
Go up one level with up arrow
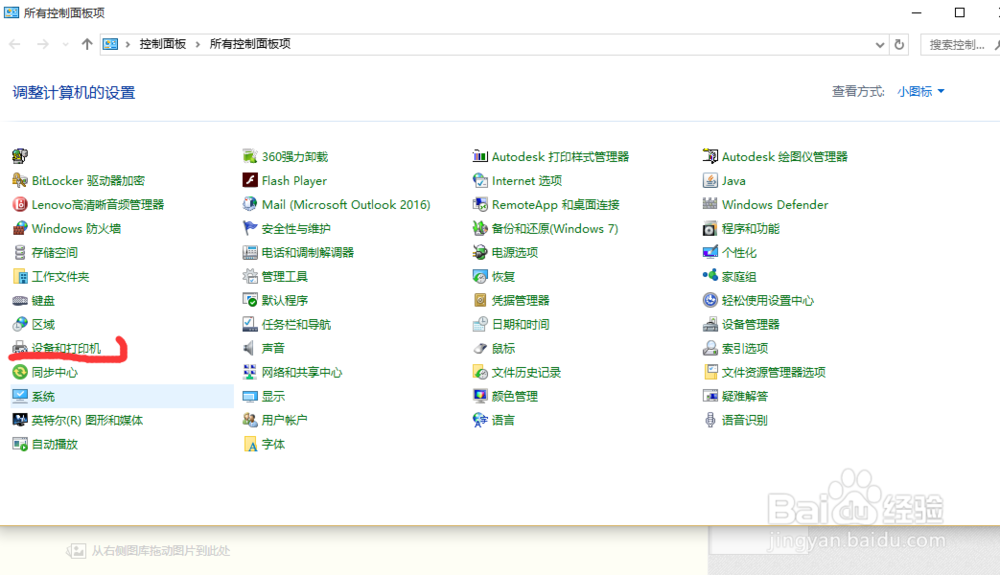pos(87,44)
